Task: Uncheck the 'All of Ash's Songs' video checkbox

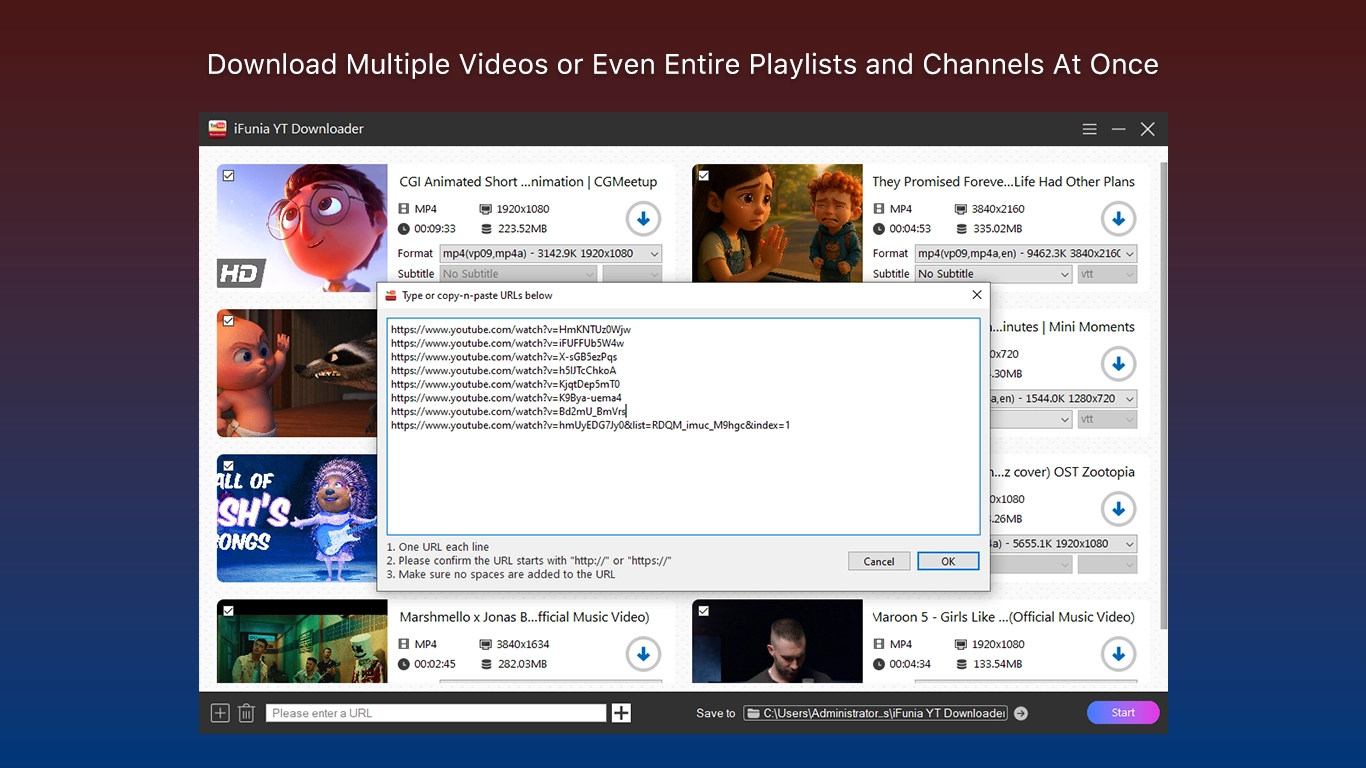Action: [x=228, y=466]
